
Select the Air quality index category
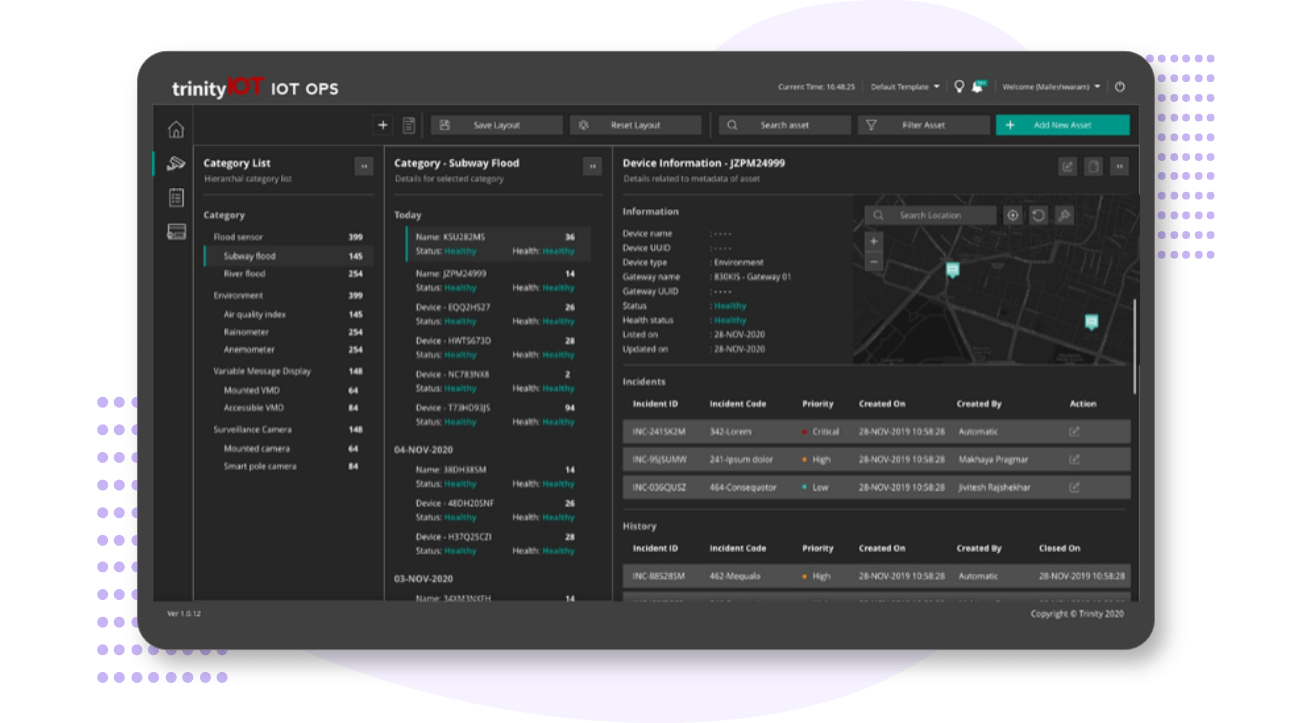pos(252,312)
